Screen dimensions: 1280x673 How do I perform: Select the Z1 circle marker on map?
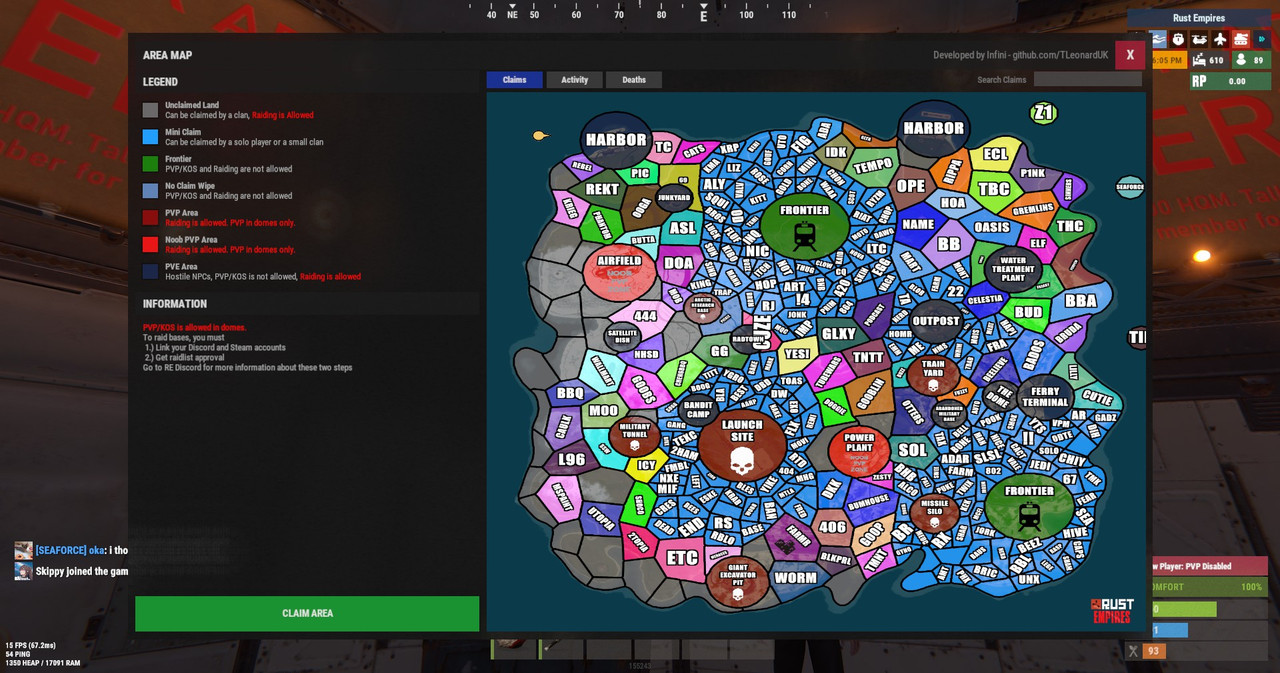1043,113
